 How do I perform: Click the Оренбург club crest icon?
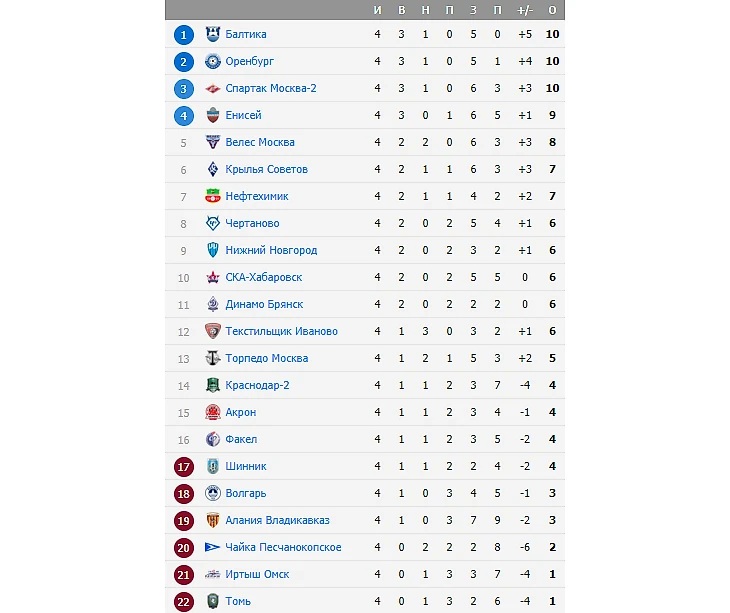[x=212, y=61]
